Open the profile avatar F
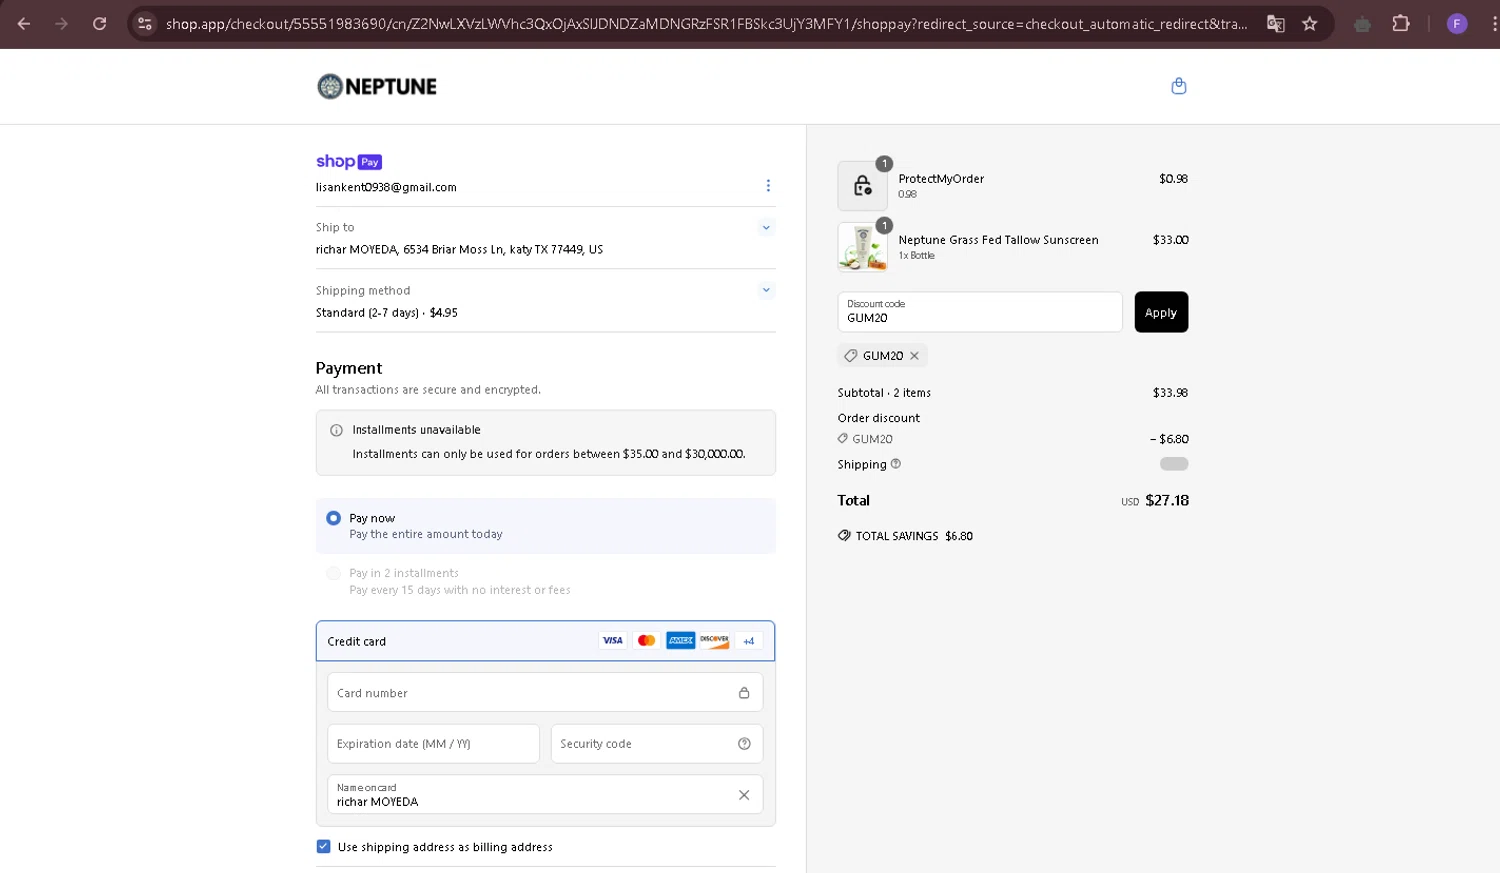 point(1457,24)
